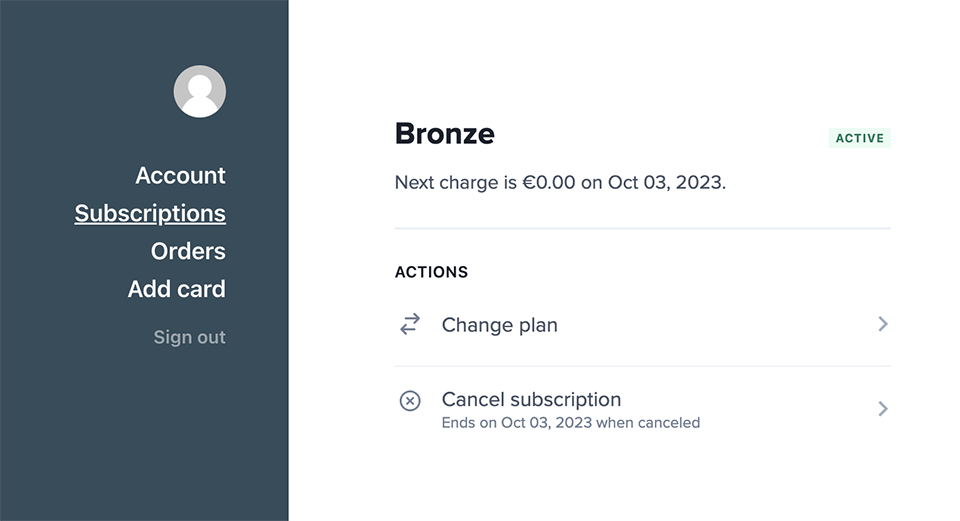The width and height of the screenshot is (960, 521).
Task: Click the 'Ends on Oct 03, 2023' subtitle
Action: tap(570, 423)
